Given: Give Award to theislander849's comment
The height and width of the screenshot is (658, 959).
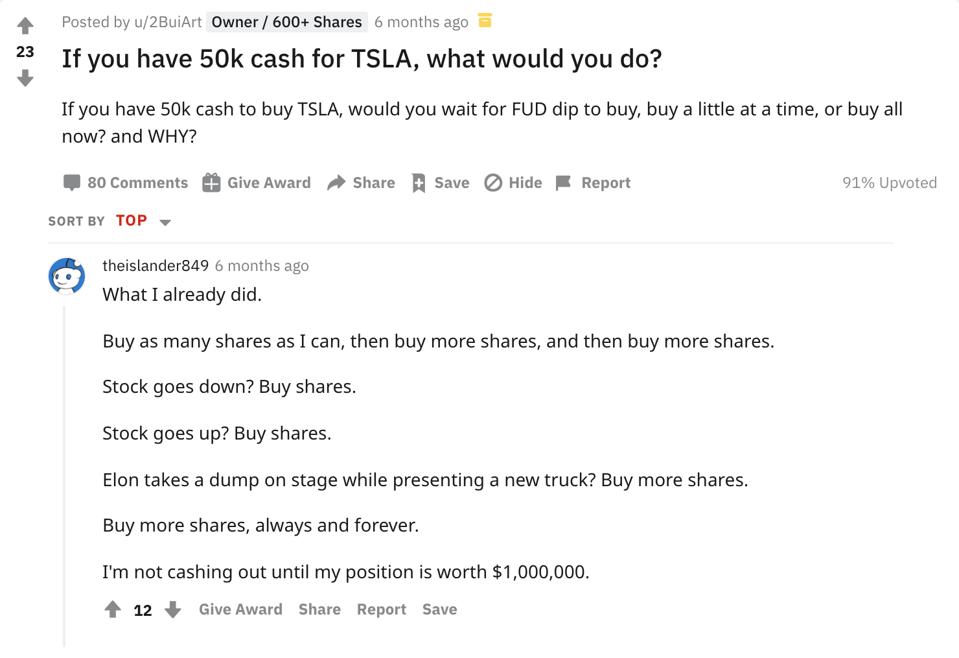Looking at the screenshot, I should click(x=240, y=609).
